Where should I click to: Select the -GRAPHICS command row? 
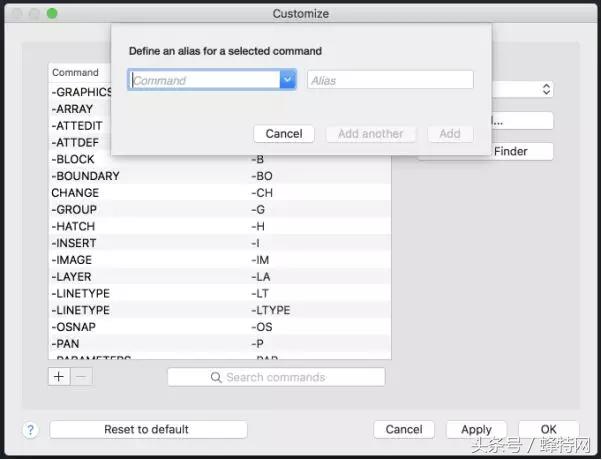[81, 92]
